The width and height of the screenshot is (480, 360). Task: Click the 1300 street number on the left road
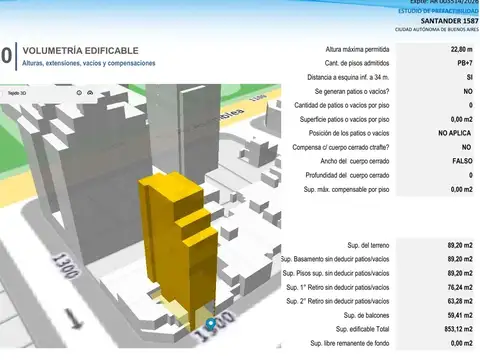point(66,266)
